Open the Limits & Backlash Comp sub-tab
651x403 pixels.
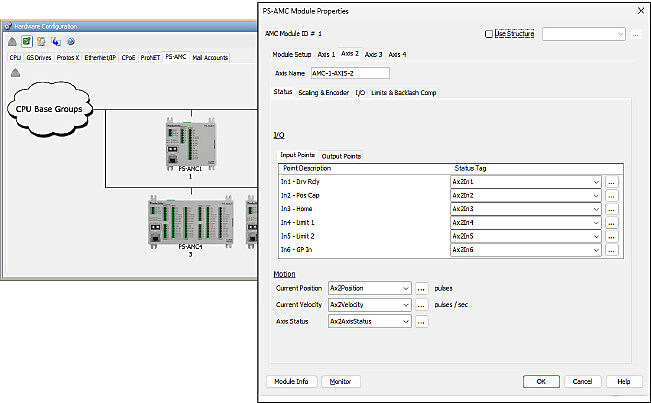pos(404,93)
